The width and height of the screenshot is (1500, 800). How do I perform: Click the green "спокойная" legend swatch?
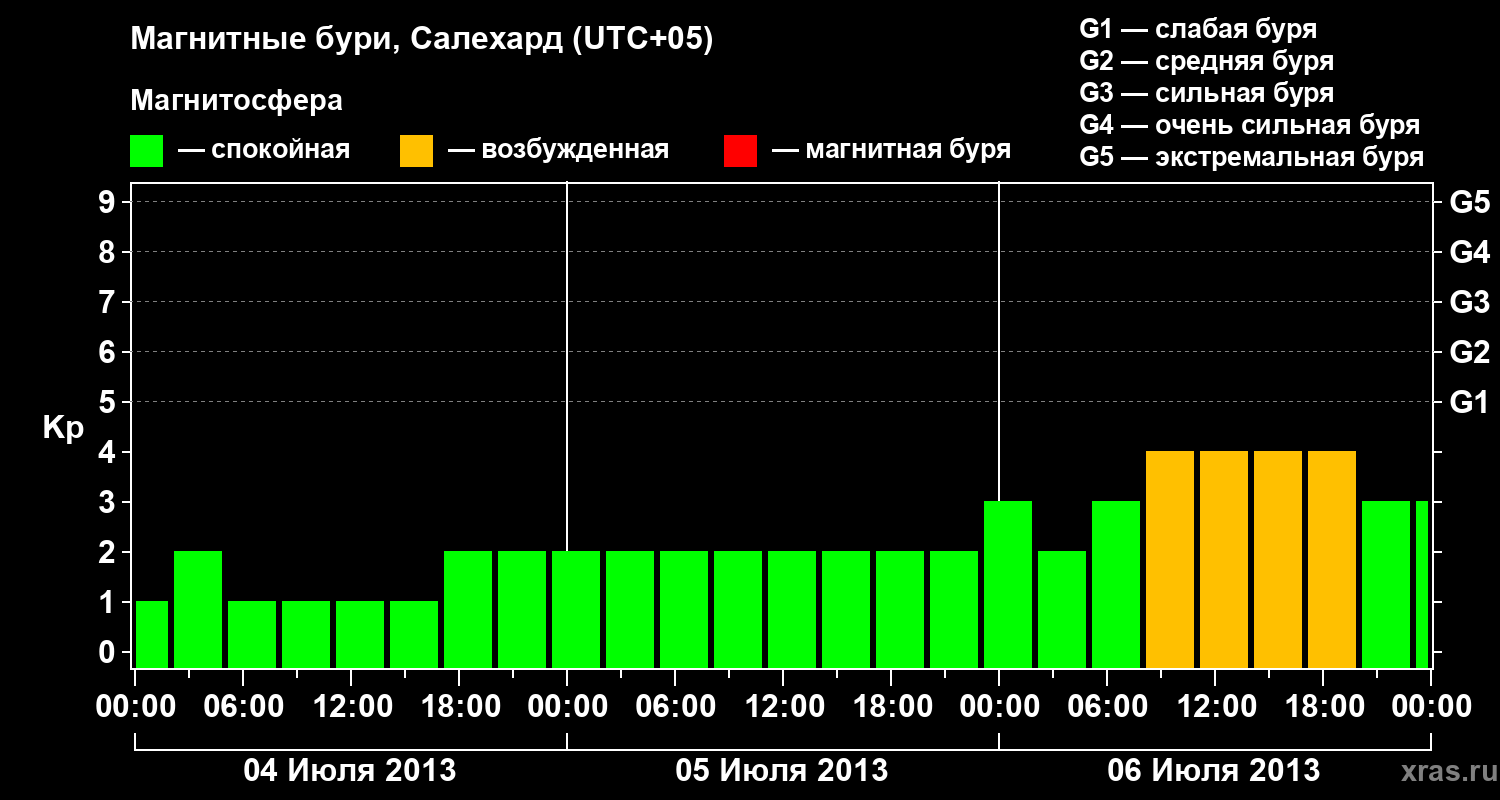[x=146, y=150]
